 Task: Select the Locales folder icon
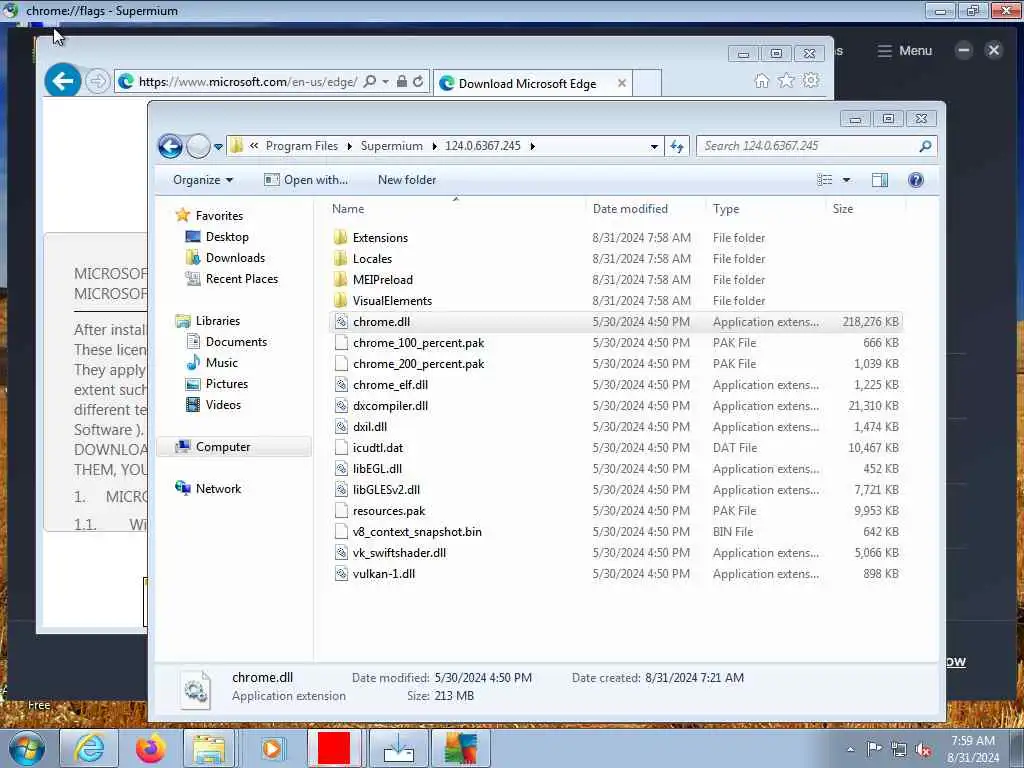coord(340,259)
